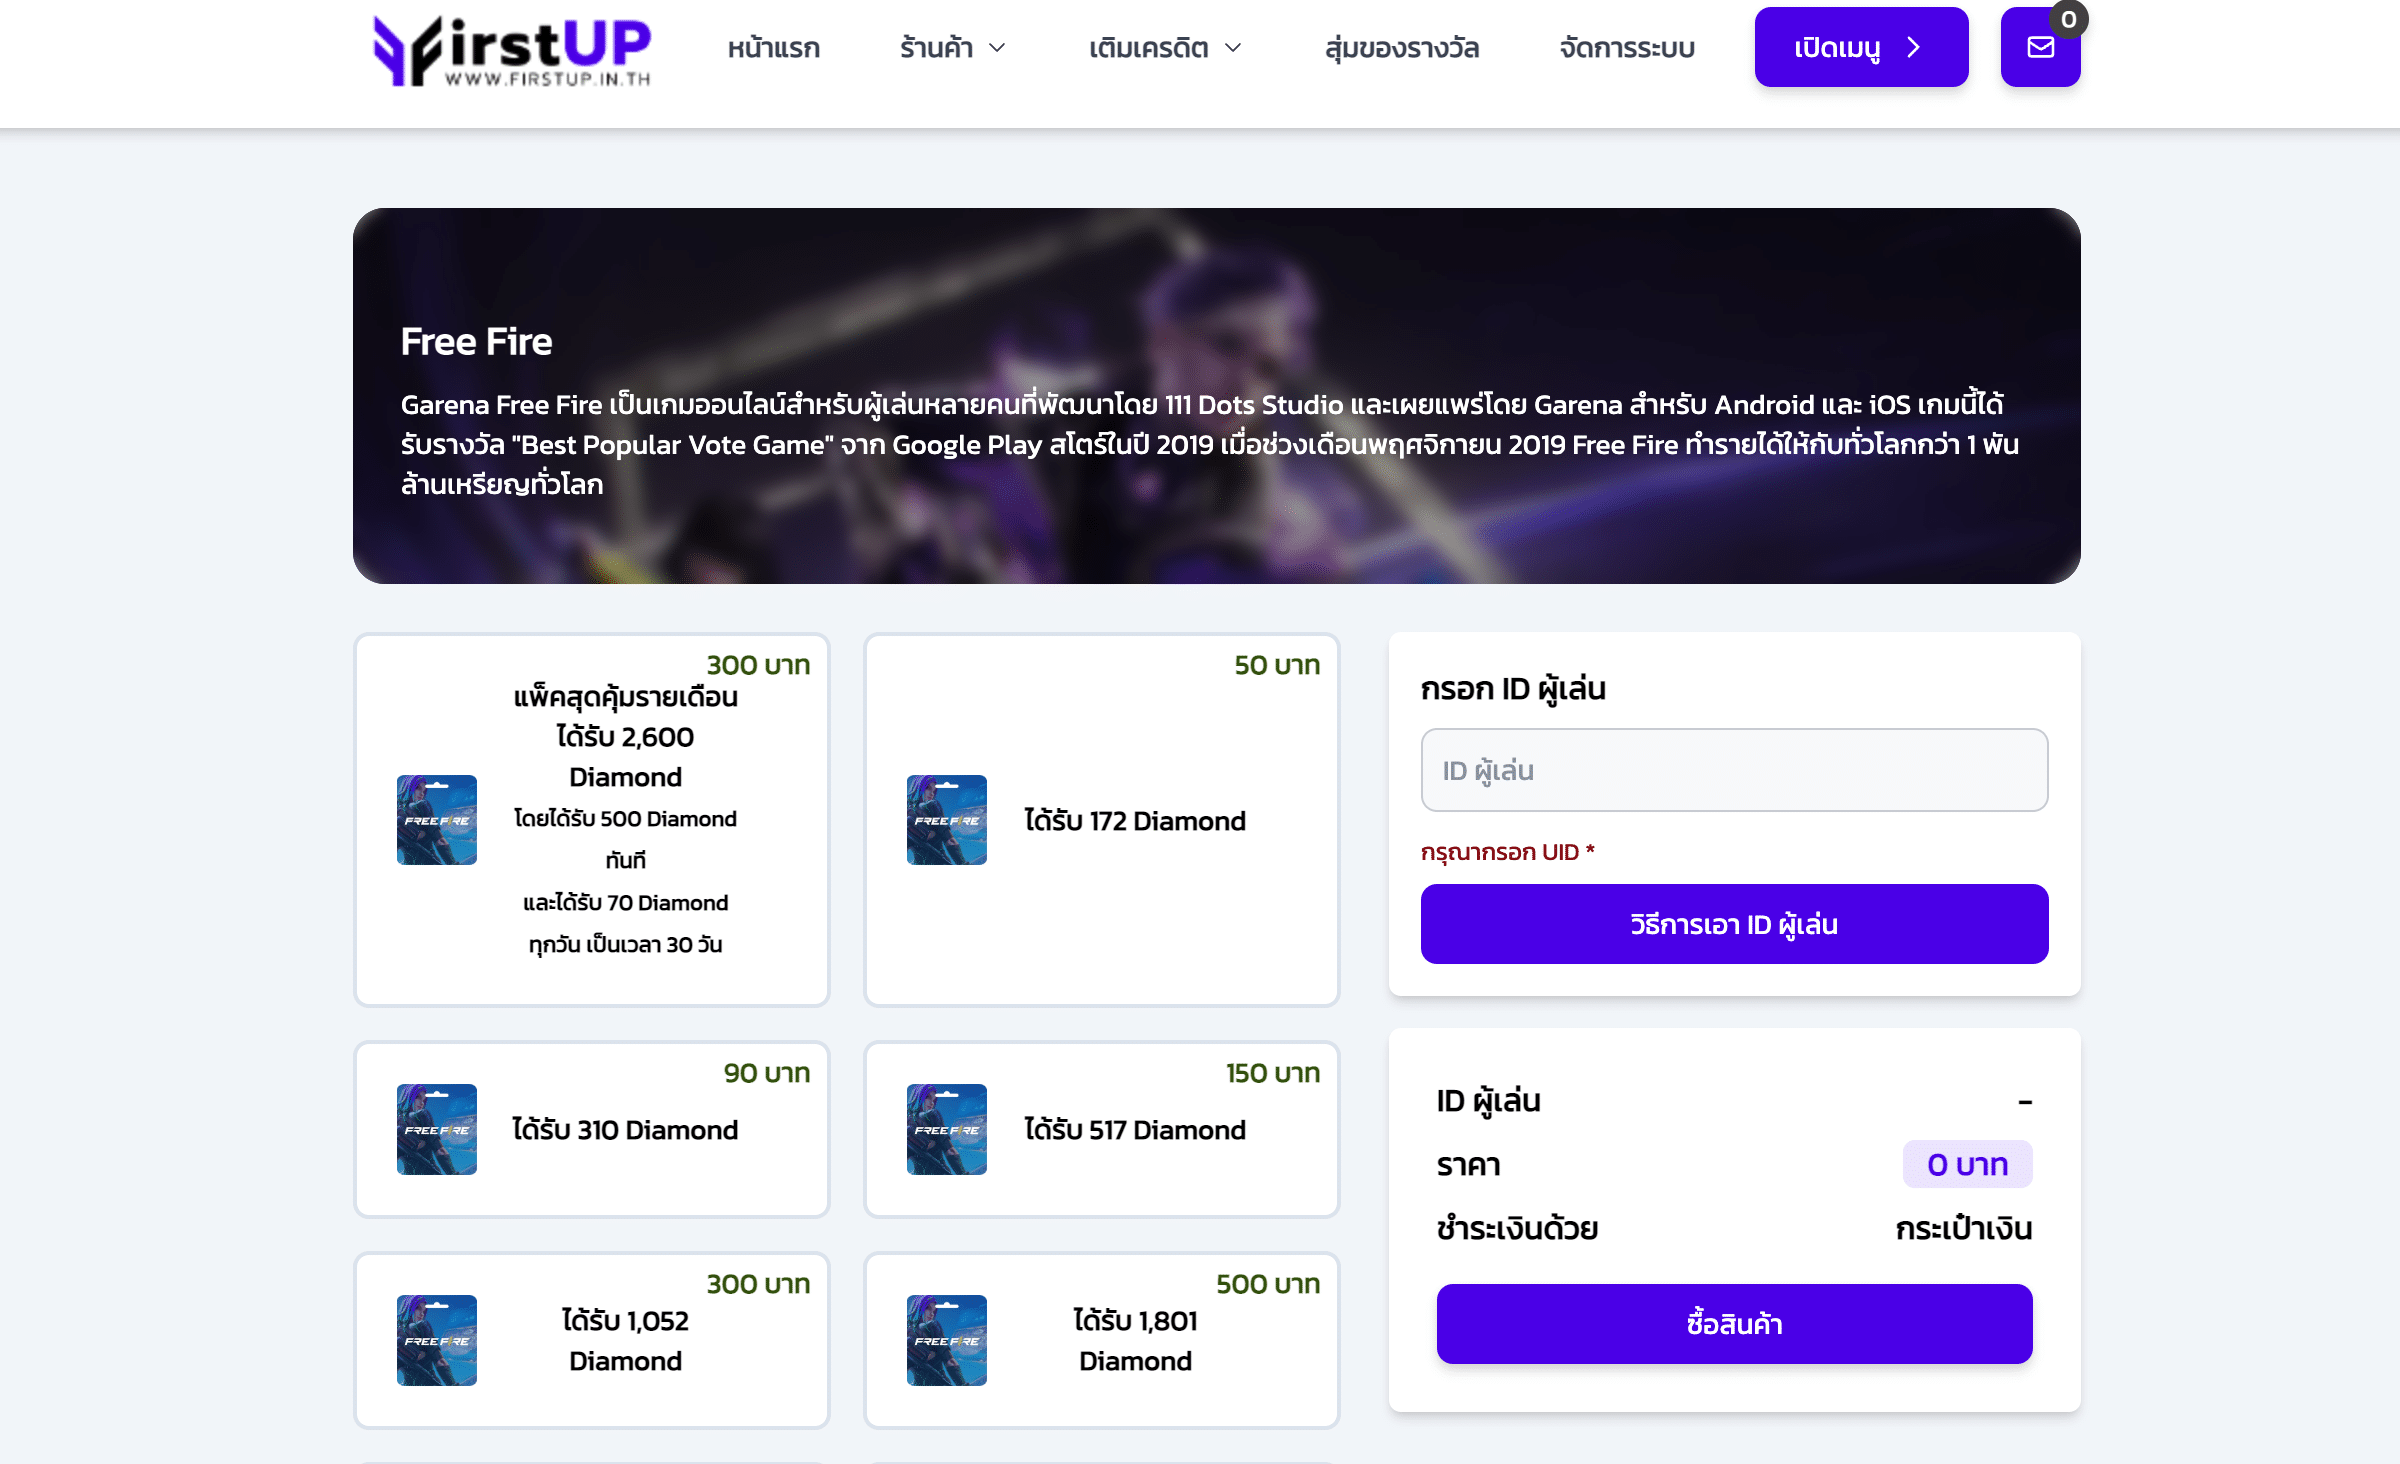Click the FirstUP logo
Viewport: 2400px width, 1464px height.
coord(511,50)
